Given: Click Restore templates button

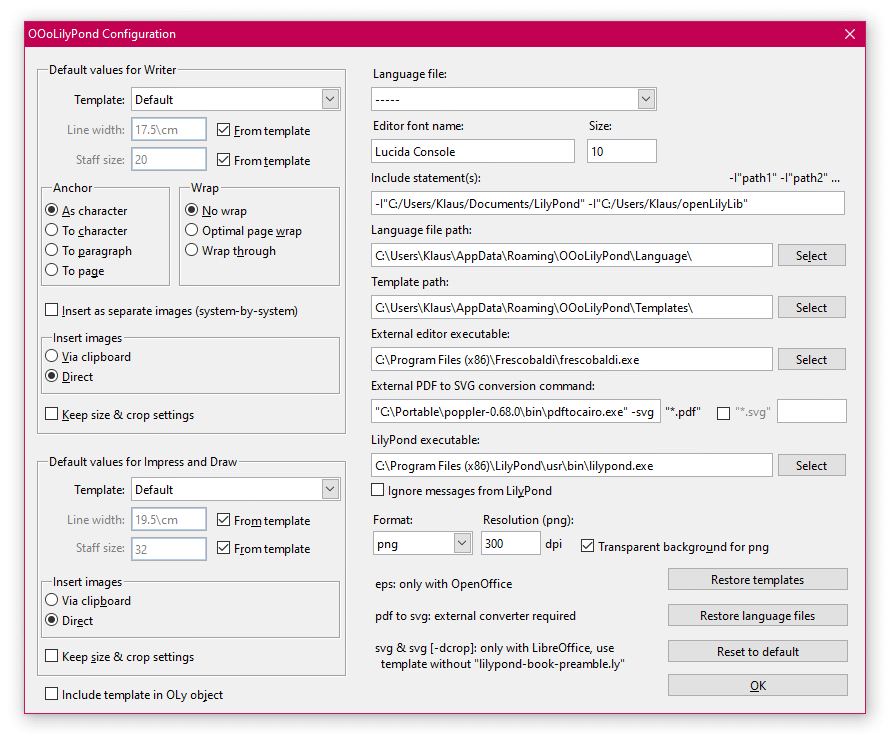Looking at the screenshot, I should pyautogui.click(x=757, y=580).
